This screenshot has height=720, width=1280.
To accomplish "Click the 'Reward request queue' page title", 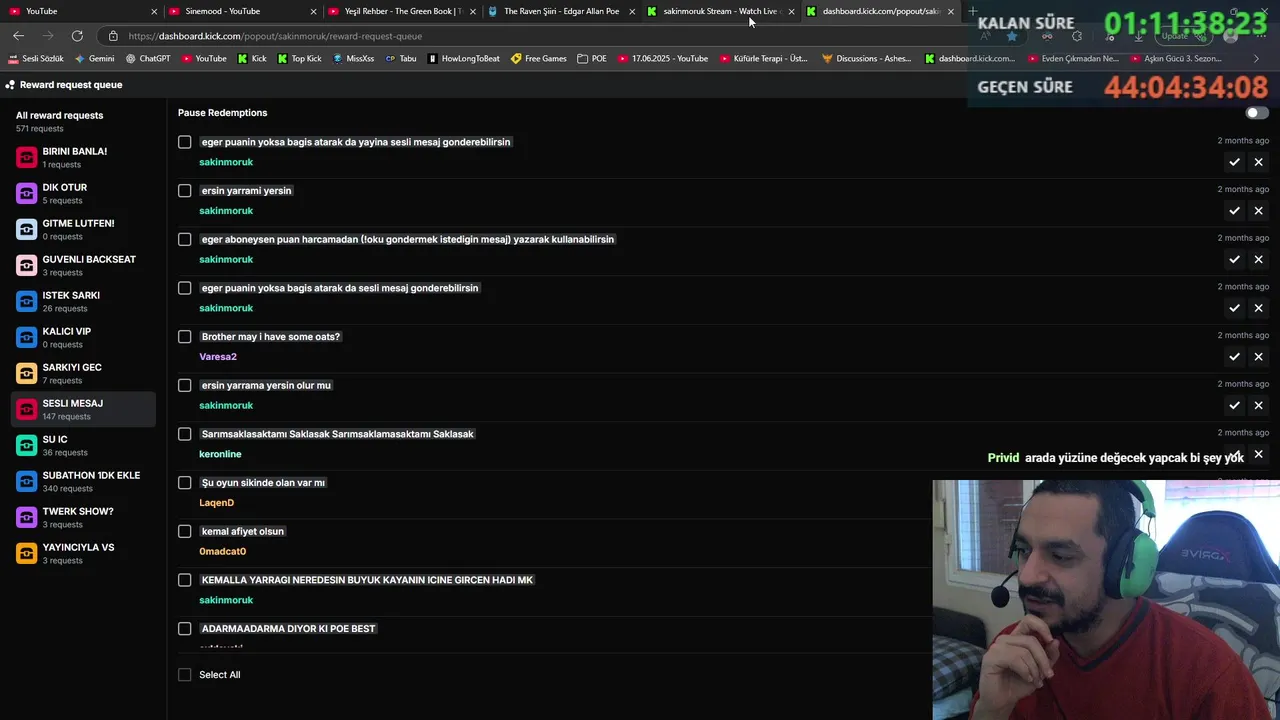I will tap(71, 85).
